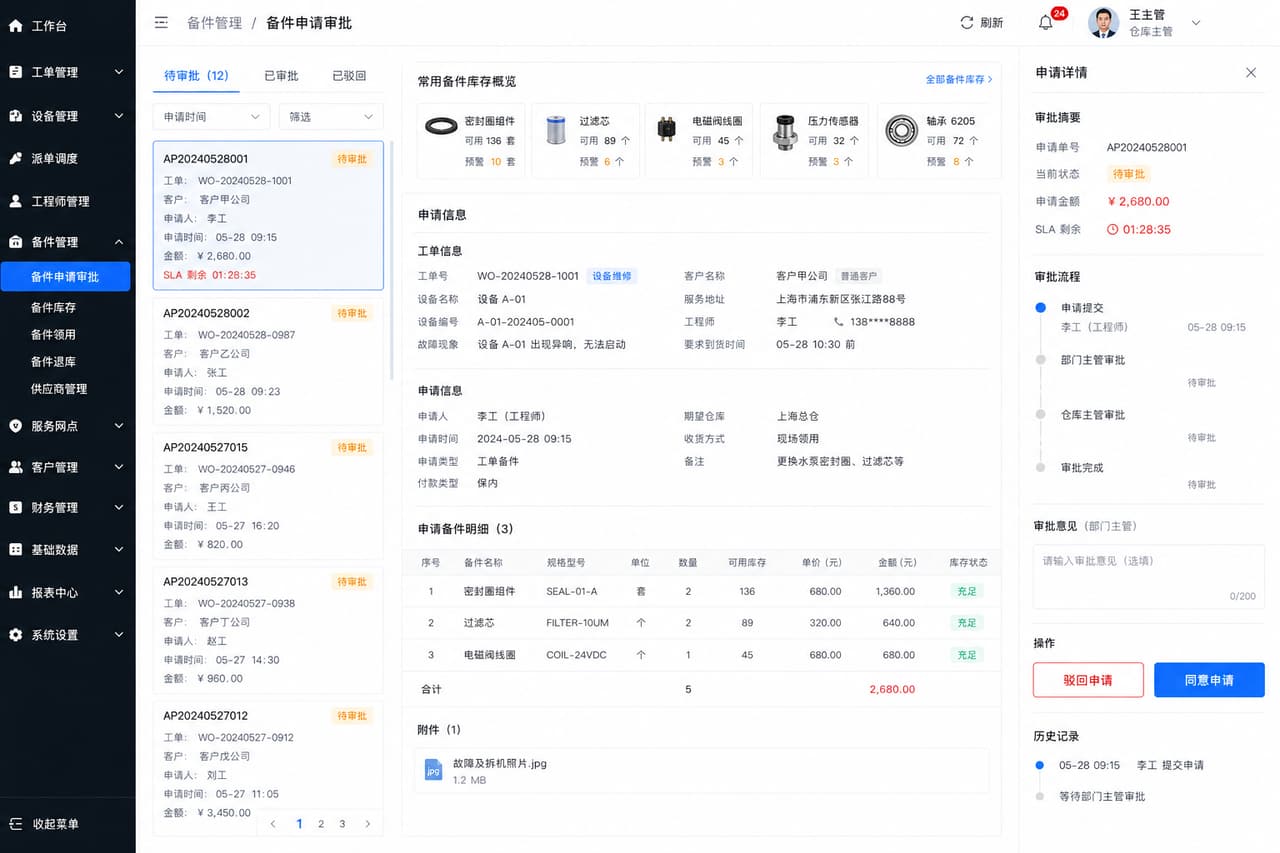Click the previous page arrow
Viewport: 1280px width, 853px height.
(x=274, y=824)
